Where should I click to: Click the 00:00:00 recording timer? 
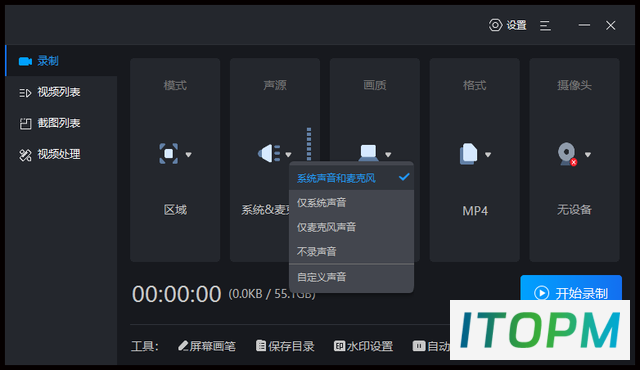pos(176,294)
